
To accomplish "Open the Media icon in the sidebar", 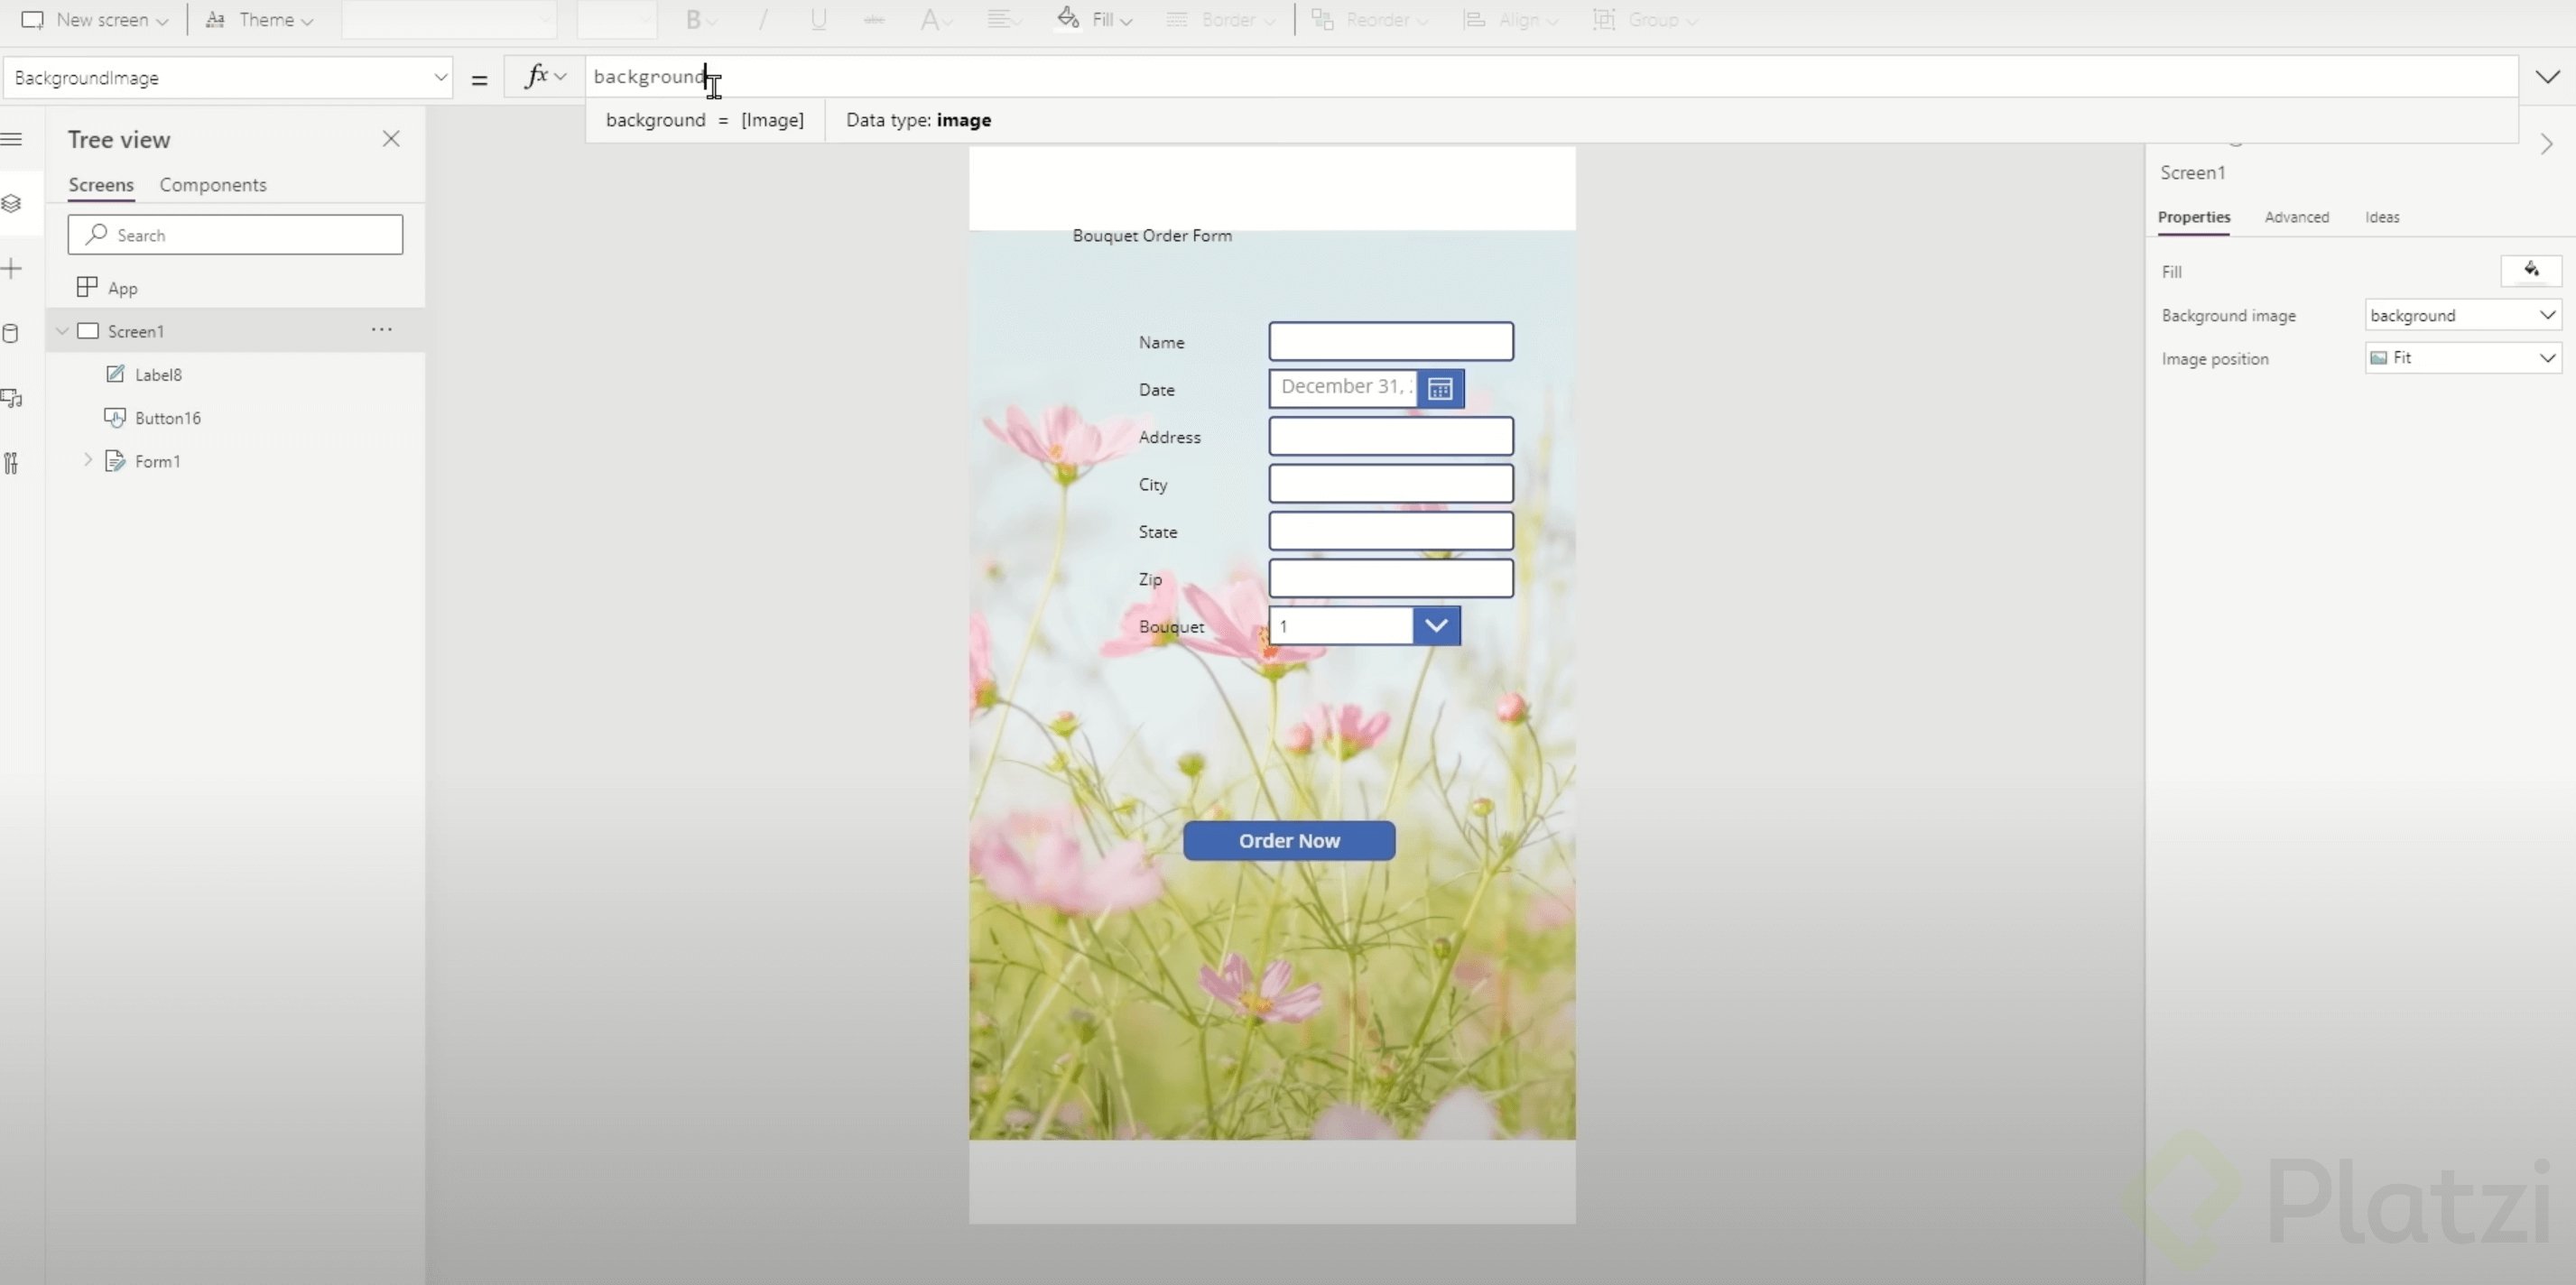I will click(12, 399).
